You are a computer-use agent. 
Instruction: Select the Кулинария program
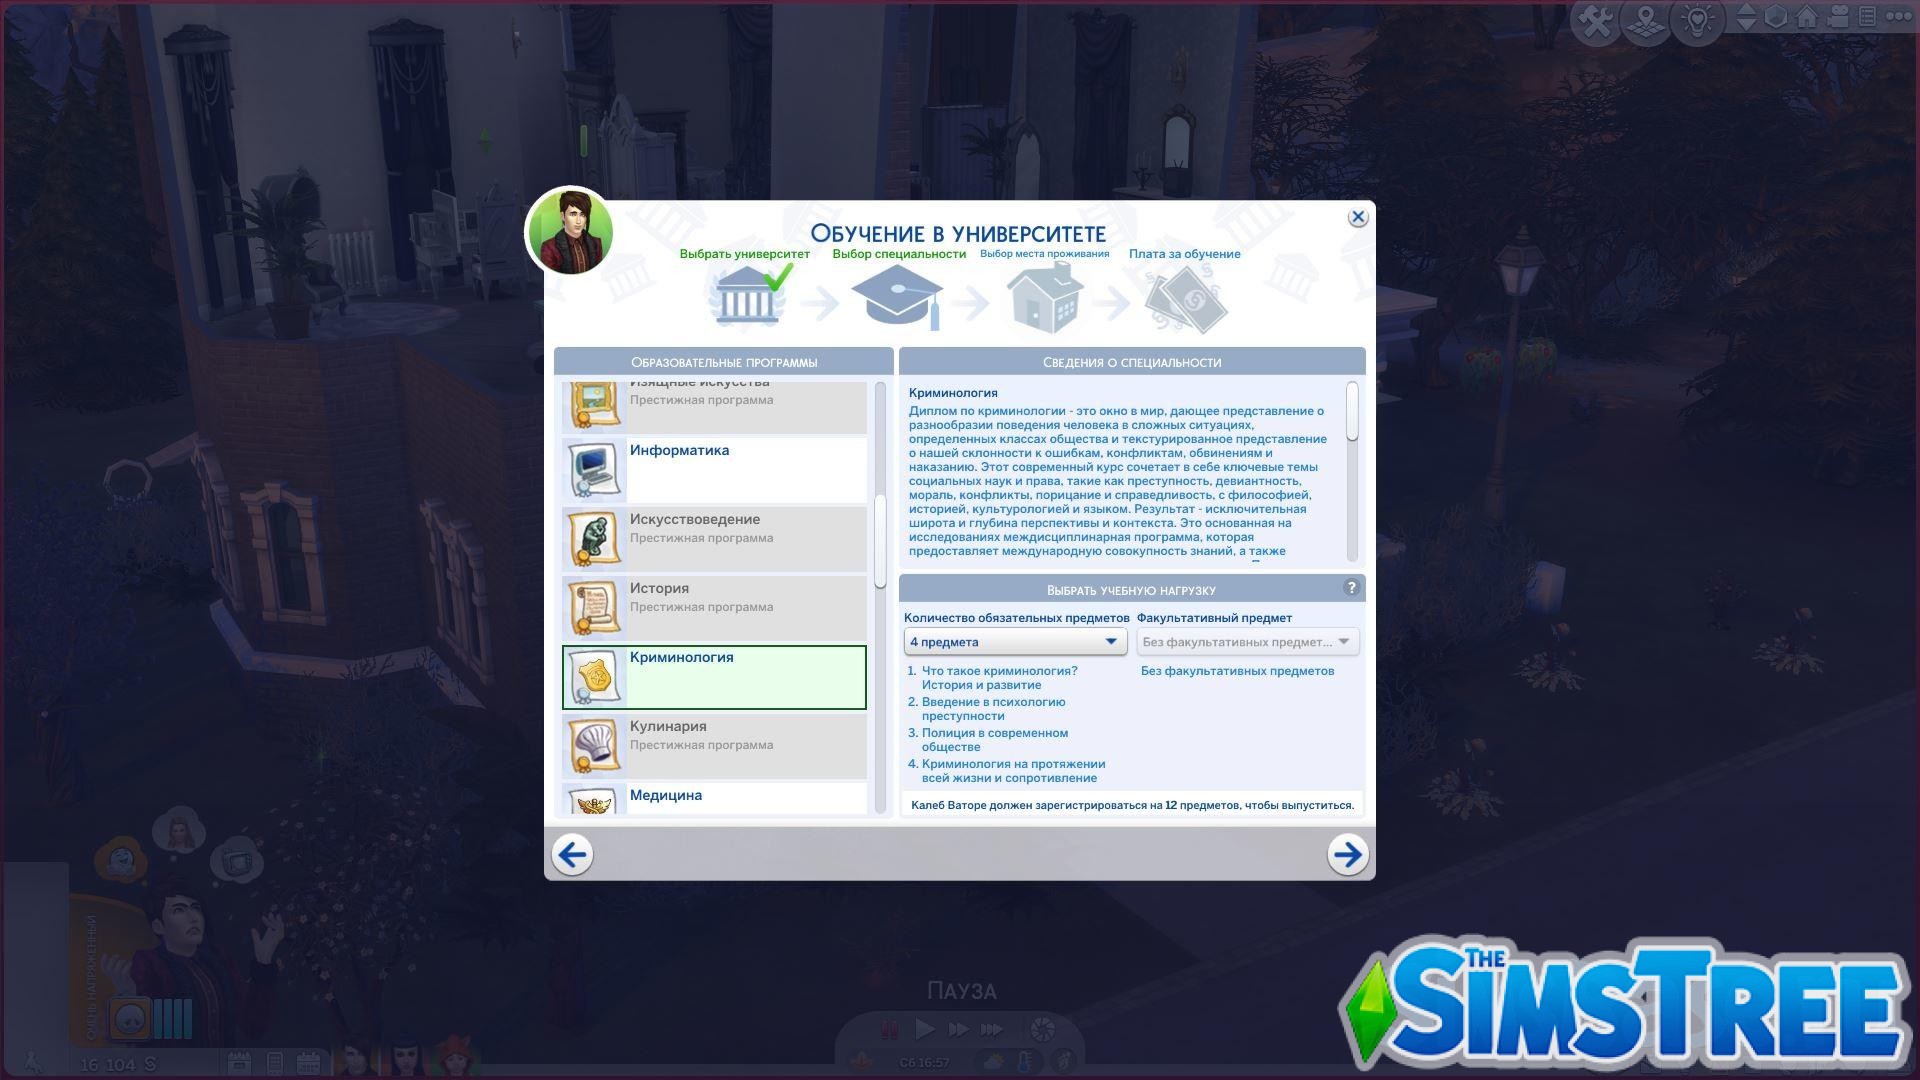[x=714, y=746]
